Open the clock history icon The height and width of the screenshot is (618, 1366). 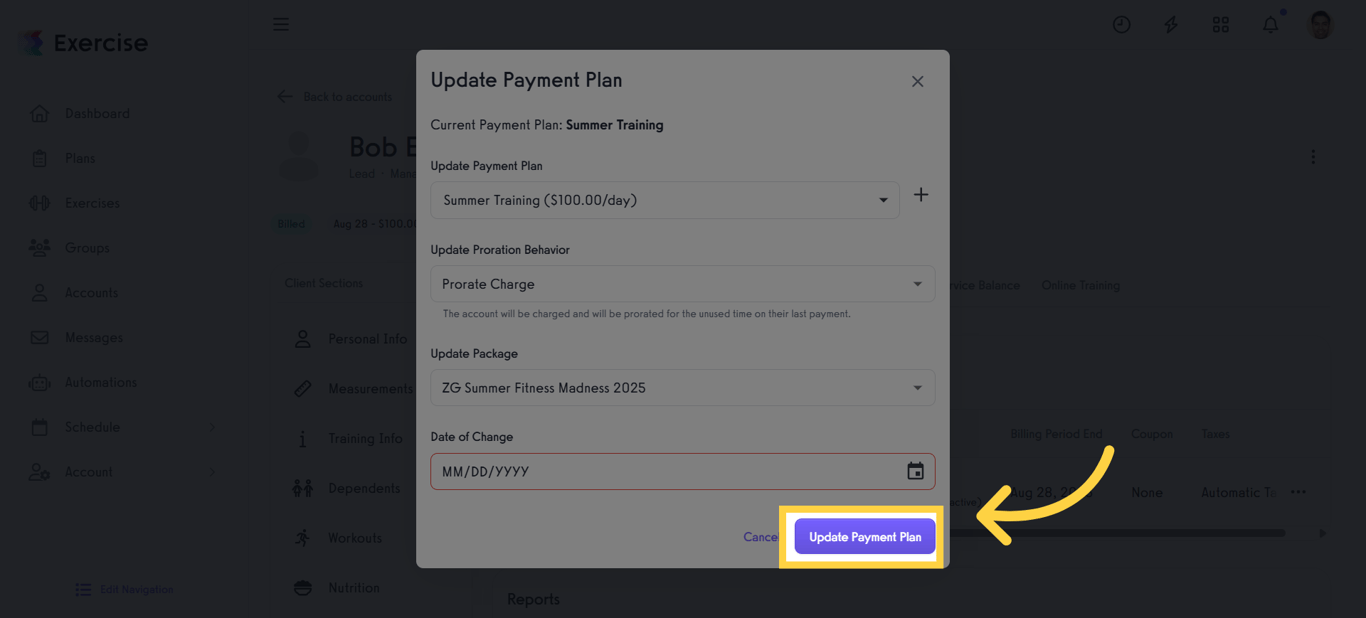[1121, 24]
